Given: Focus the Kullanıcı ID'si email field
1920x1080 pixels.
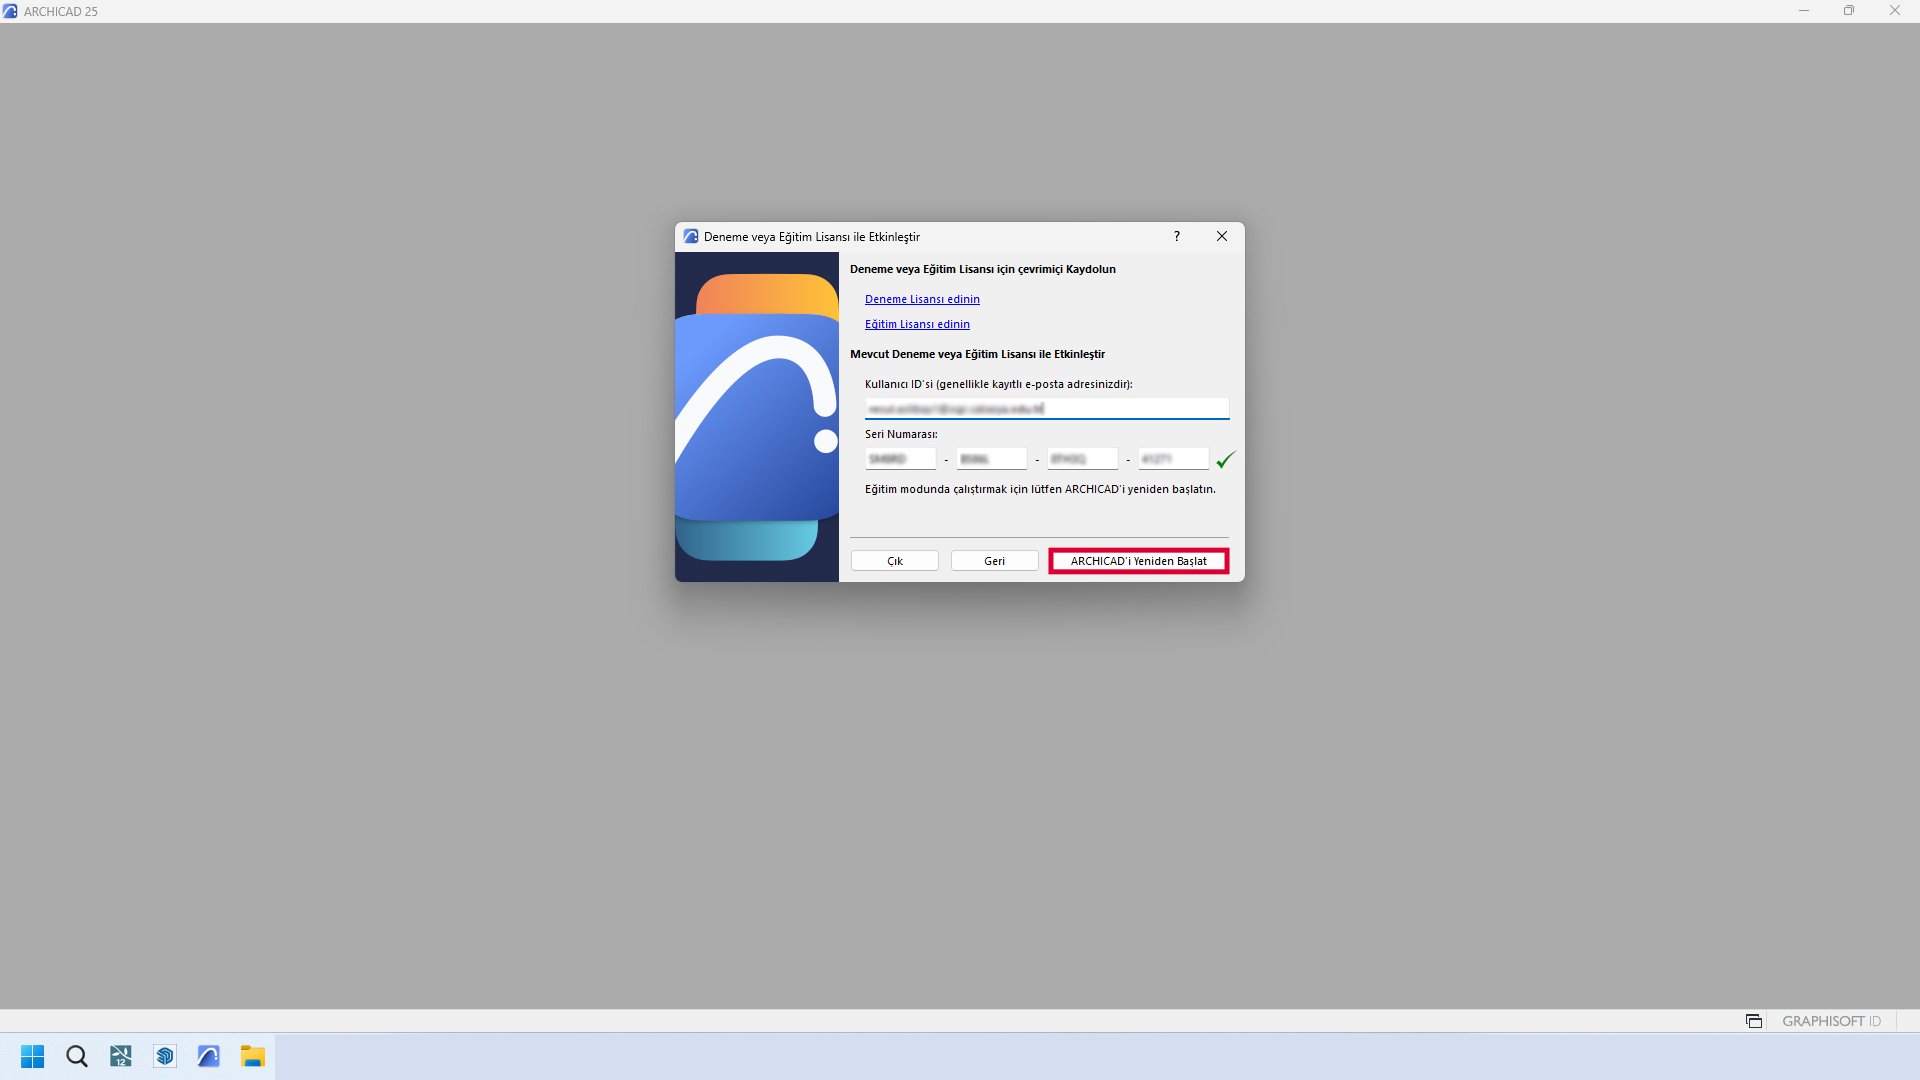Looking at the screenshot, I should click(x=1046, y=408).
